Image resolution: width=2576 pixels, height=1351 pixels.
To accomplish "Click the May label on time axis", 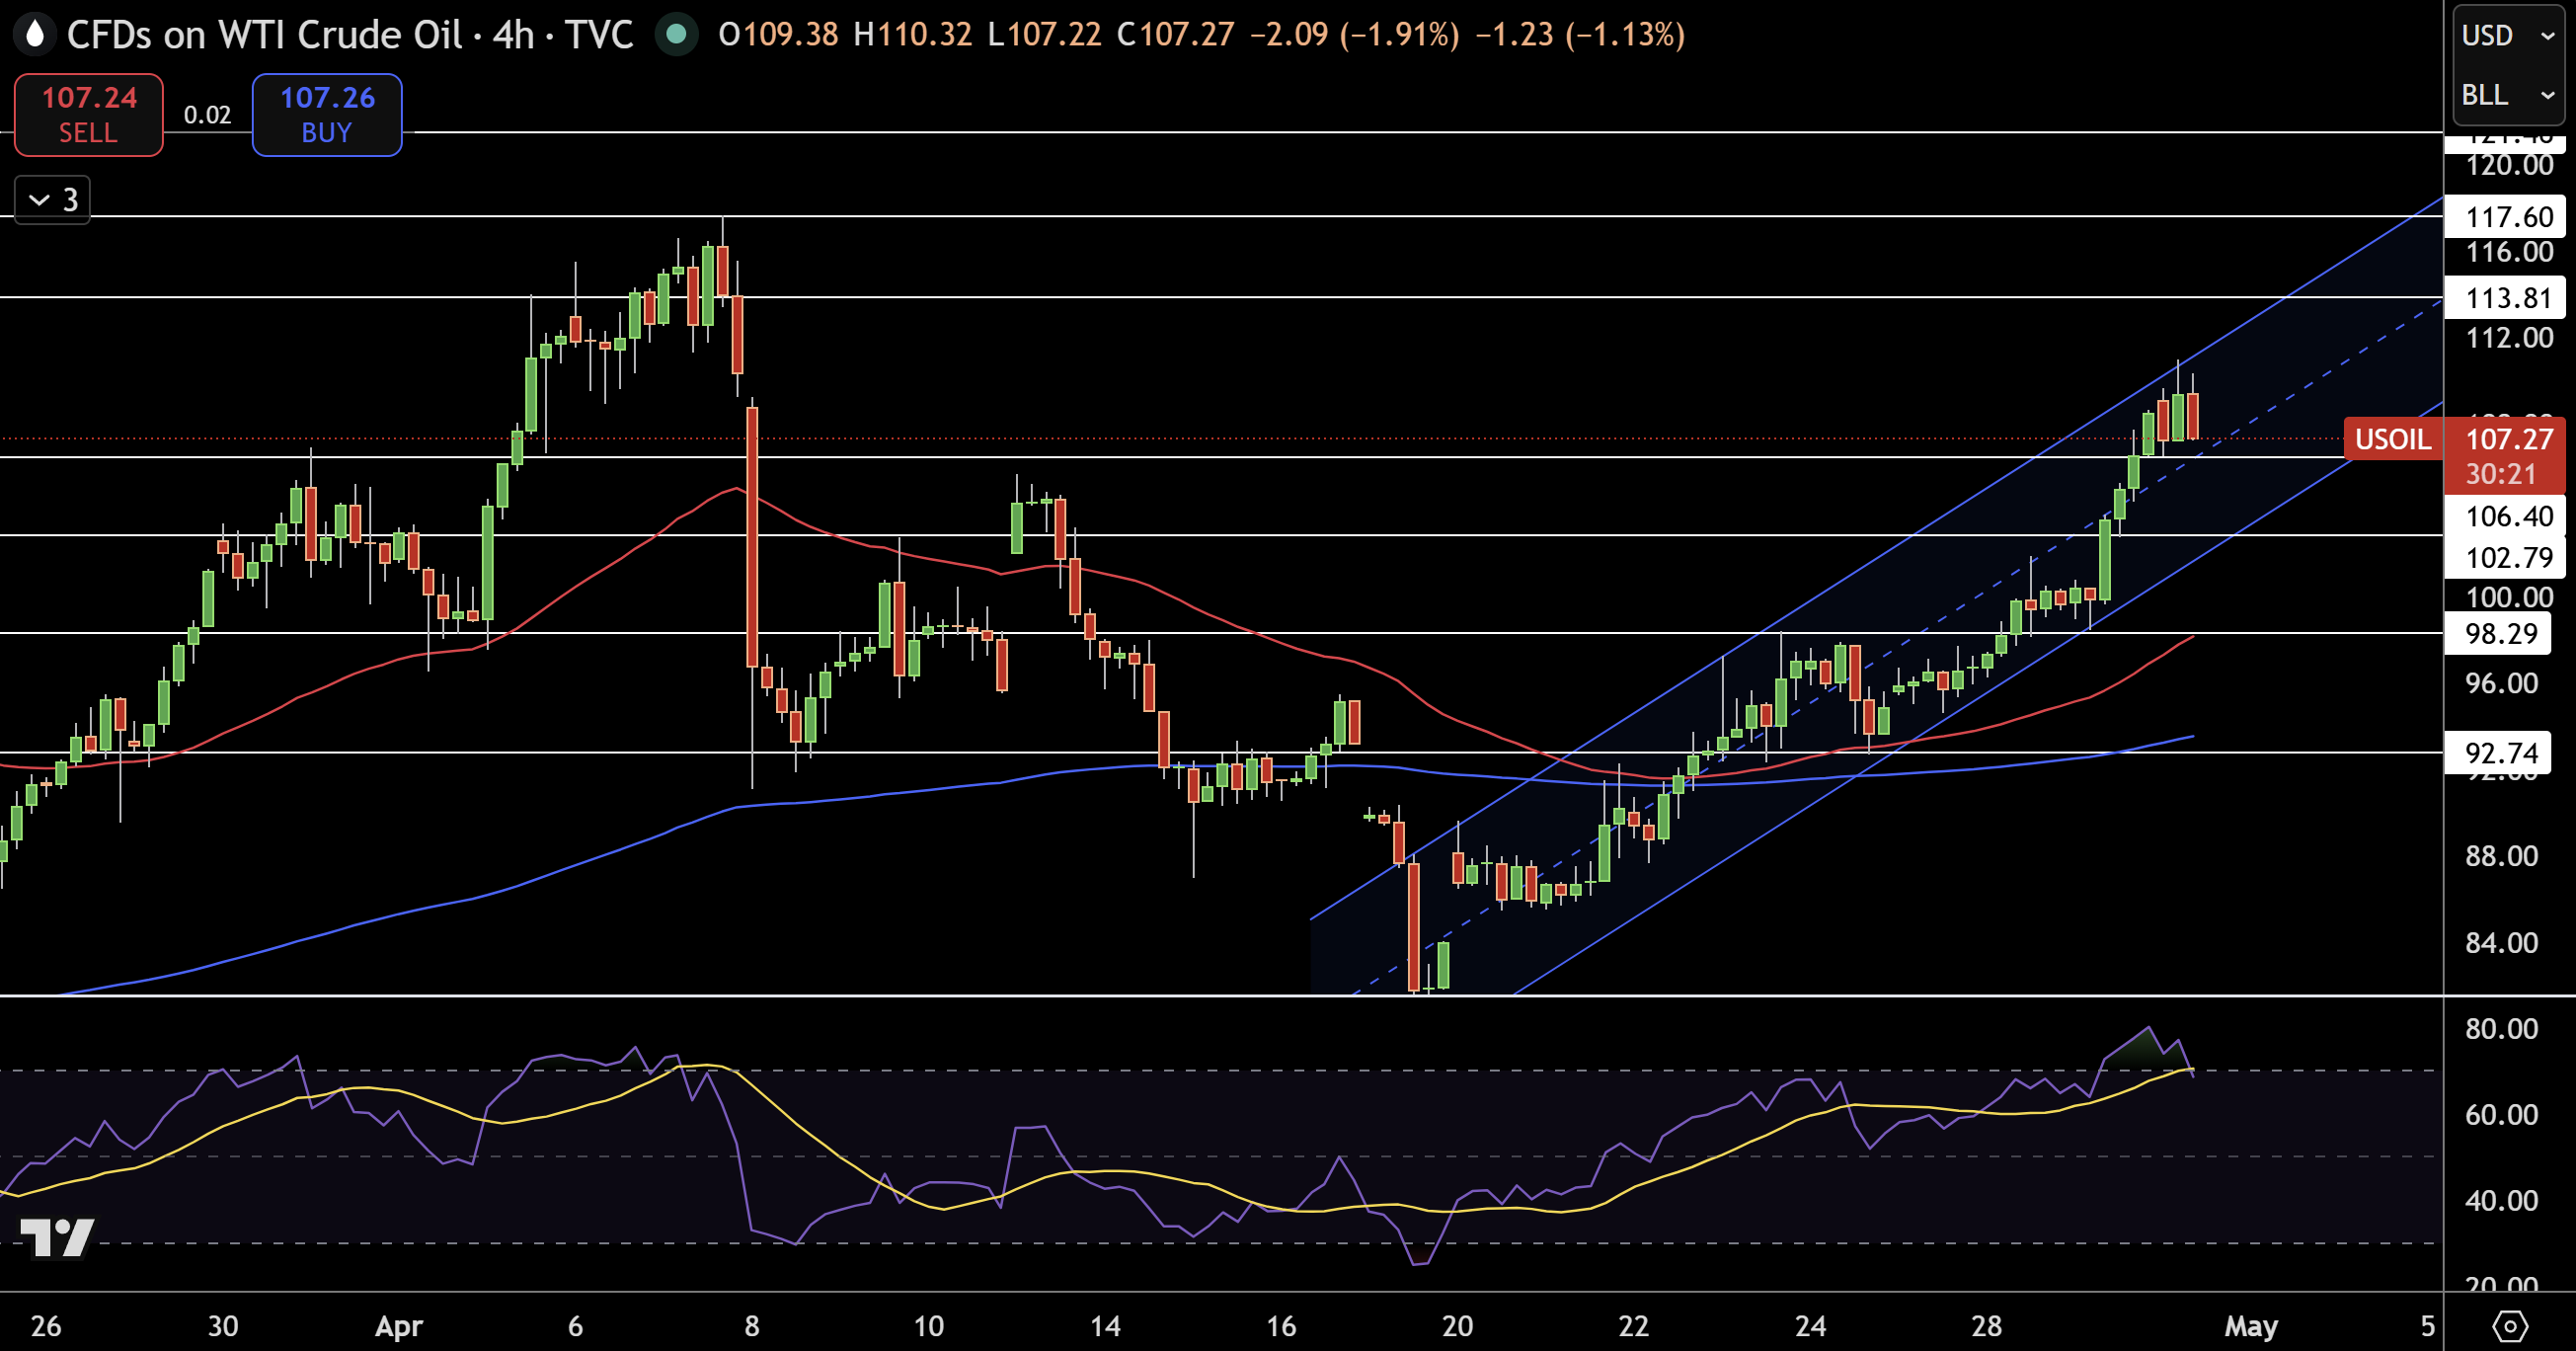I will point(2251,1326).
